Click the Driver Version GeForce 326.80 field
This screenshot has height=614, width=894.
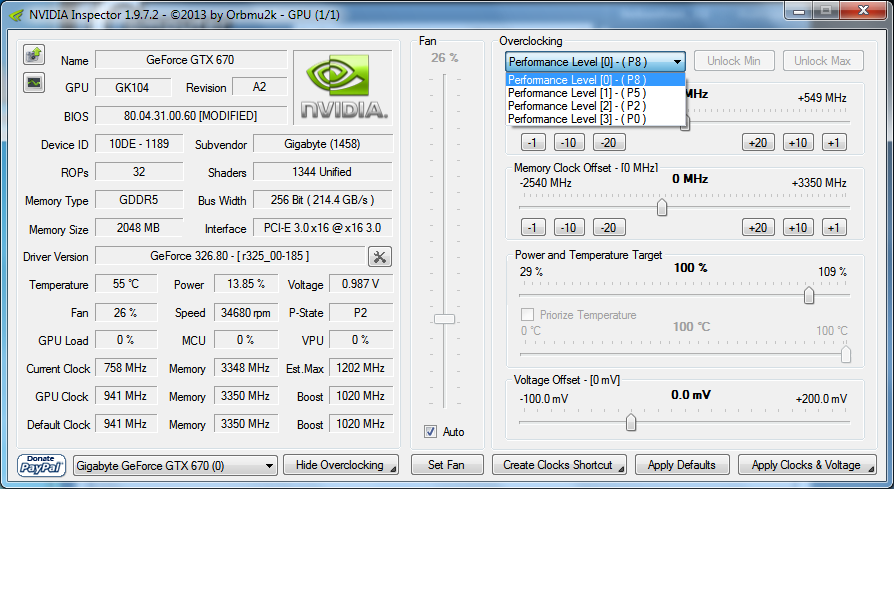(230, 256)
